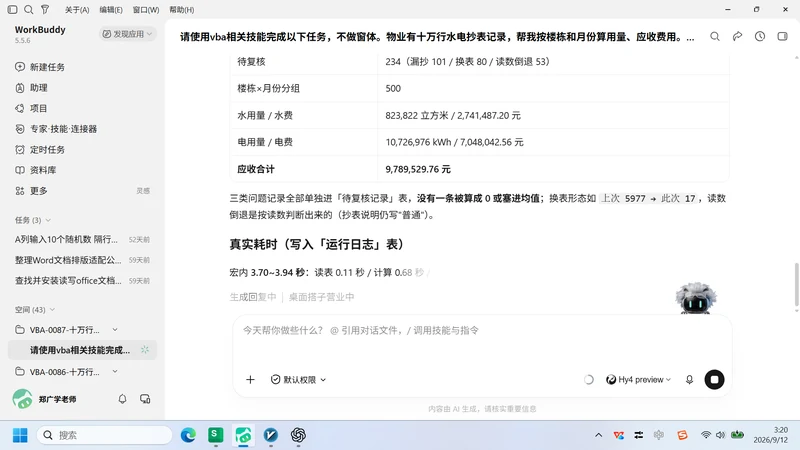The height and width of the screenshot is (450, 800).
Task: Click the robot mascot avatar
Action: click(x=695, y=298)
